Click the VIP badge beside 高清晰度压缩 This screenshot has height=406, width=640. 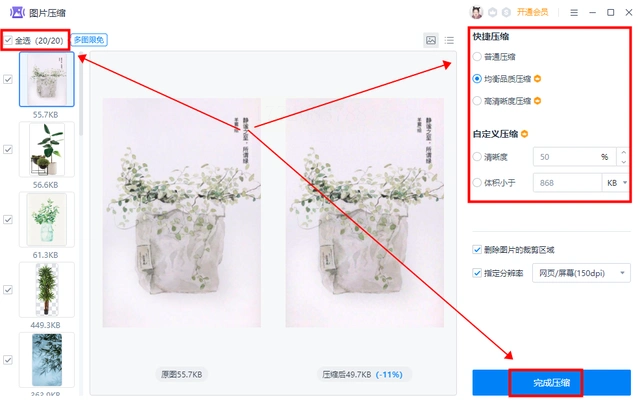538,100
